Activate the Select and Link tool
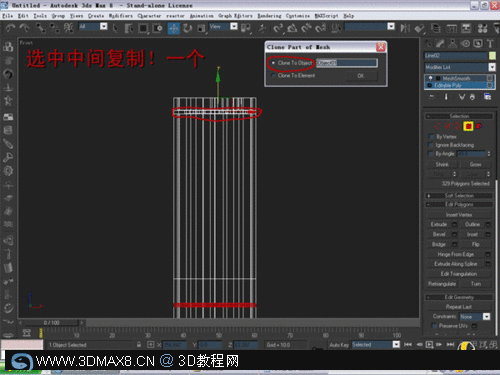The width and height of the screenshot is (500, 375). pos(40,28)
